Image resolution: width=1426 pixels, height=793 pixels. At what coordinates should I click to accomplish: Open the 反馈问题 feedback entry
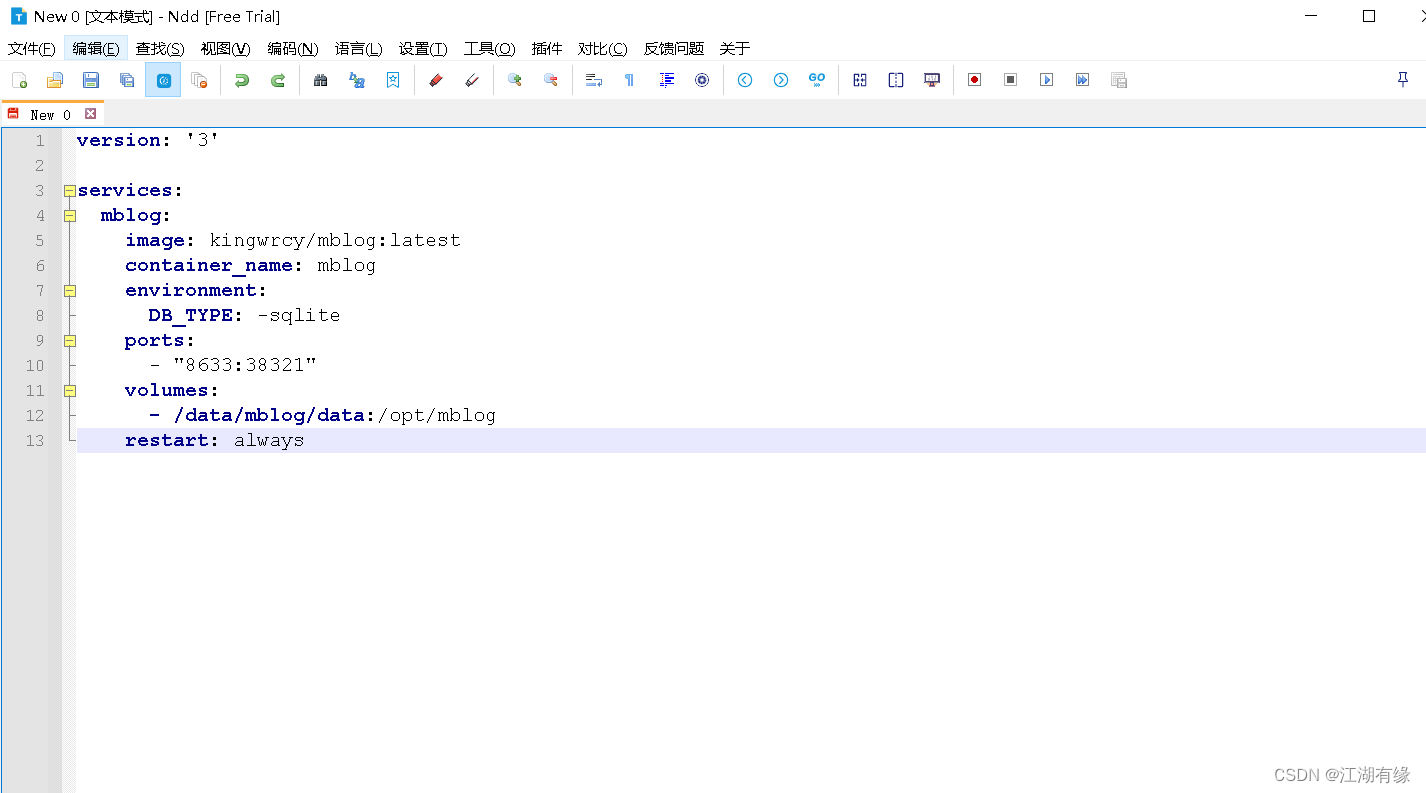[x=673, y=48]
